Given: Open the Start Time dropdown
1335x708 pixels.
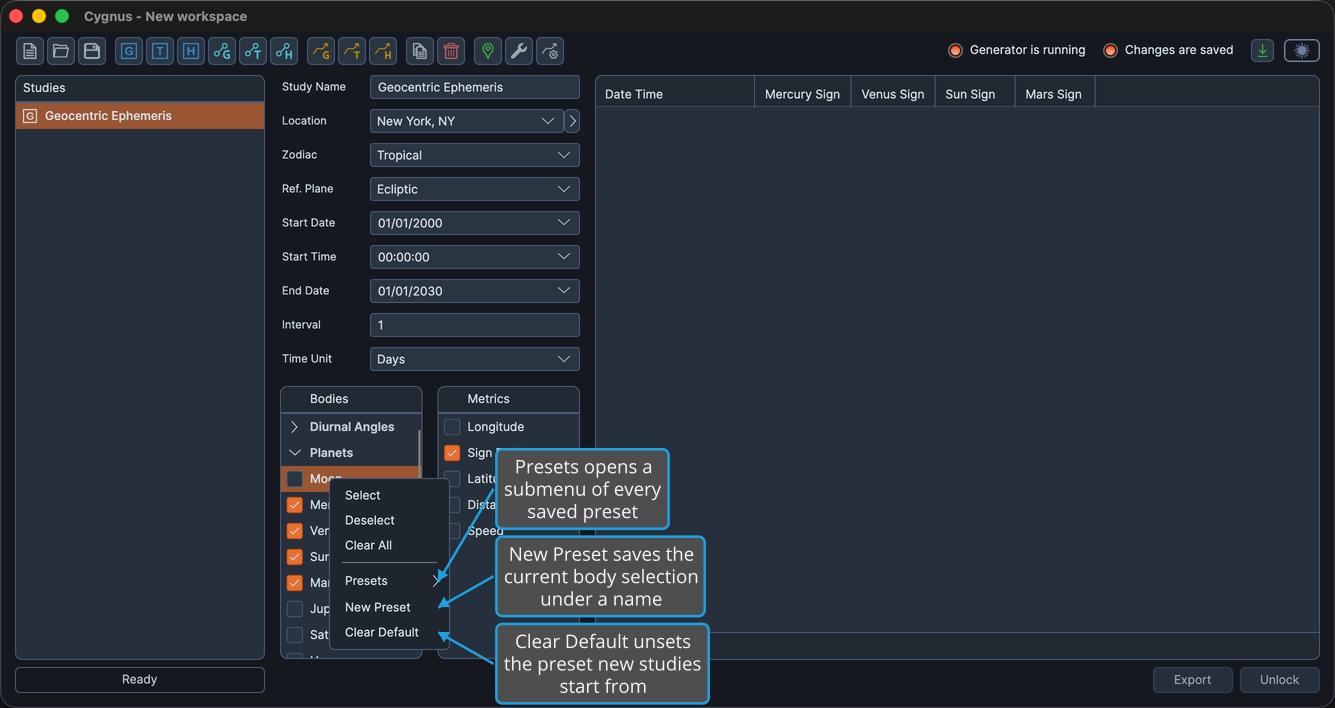Looking at the screenshot, I should (x=475, y=257).
